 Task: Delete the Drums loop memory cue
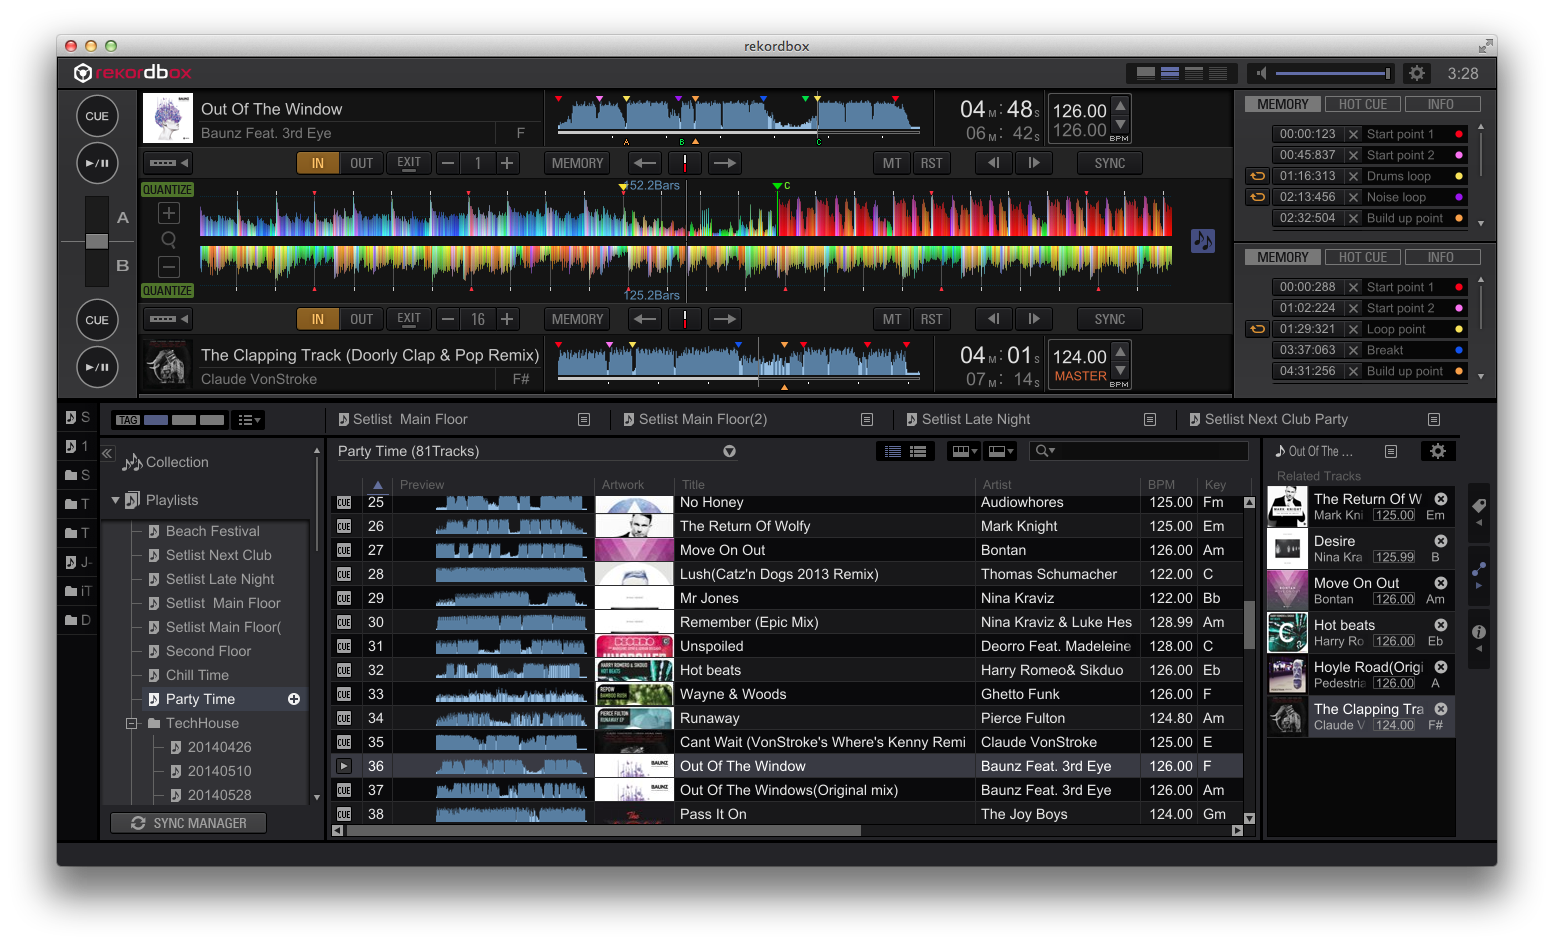[1353, 176]
